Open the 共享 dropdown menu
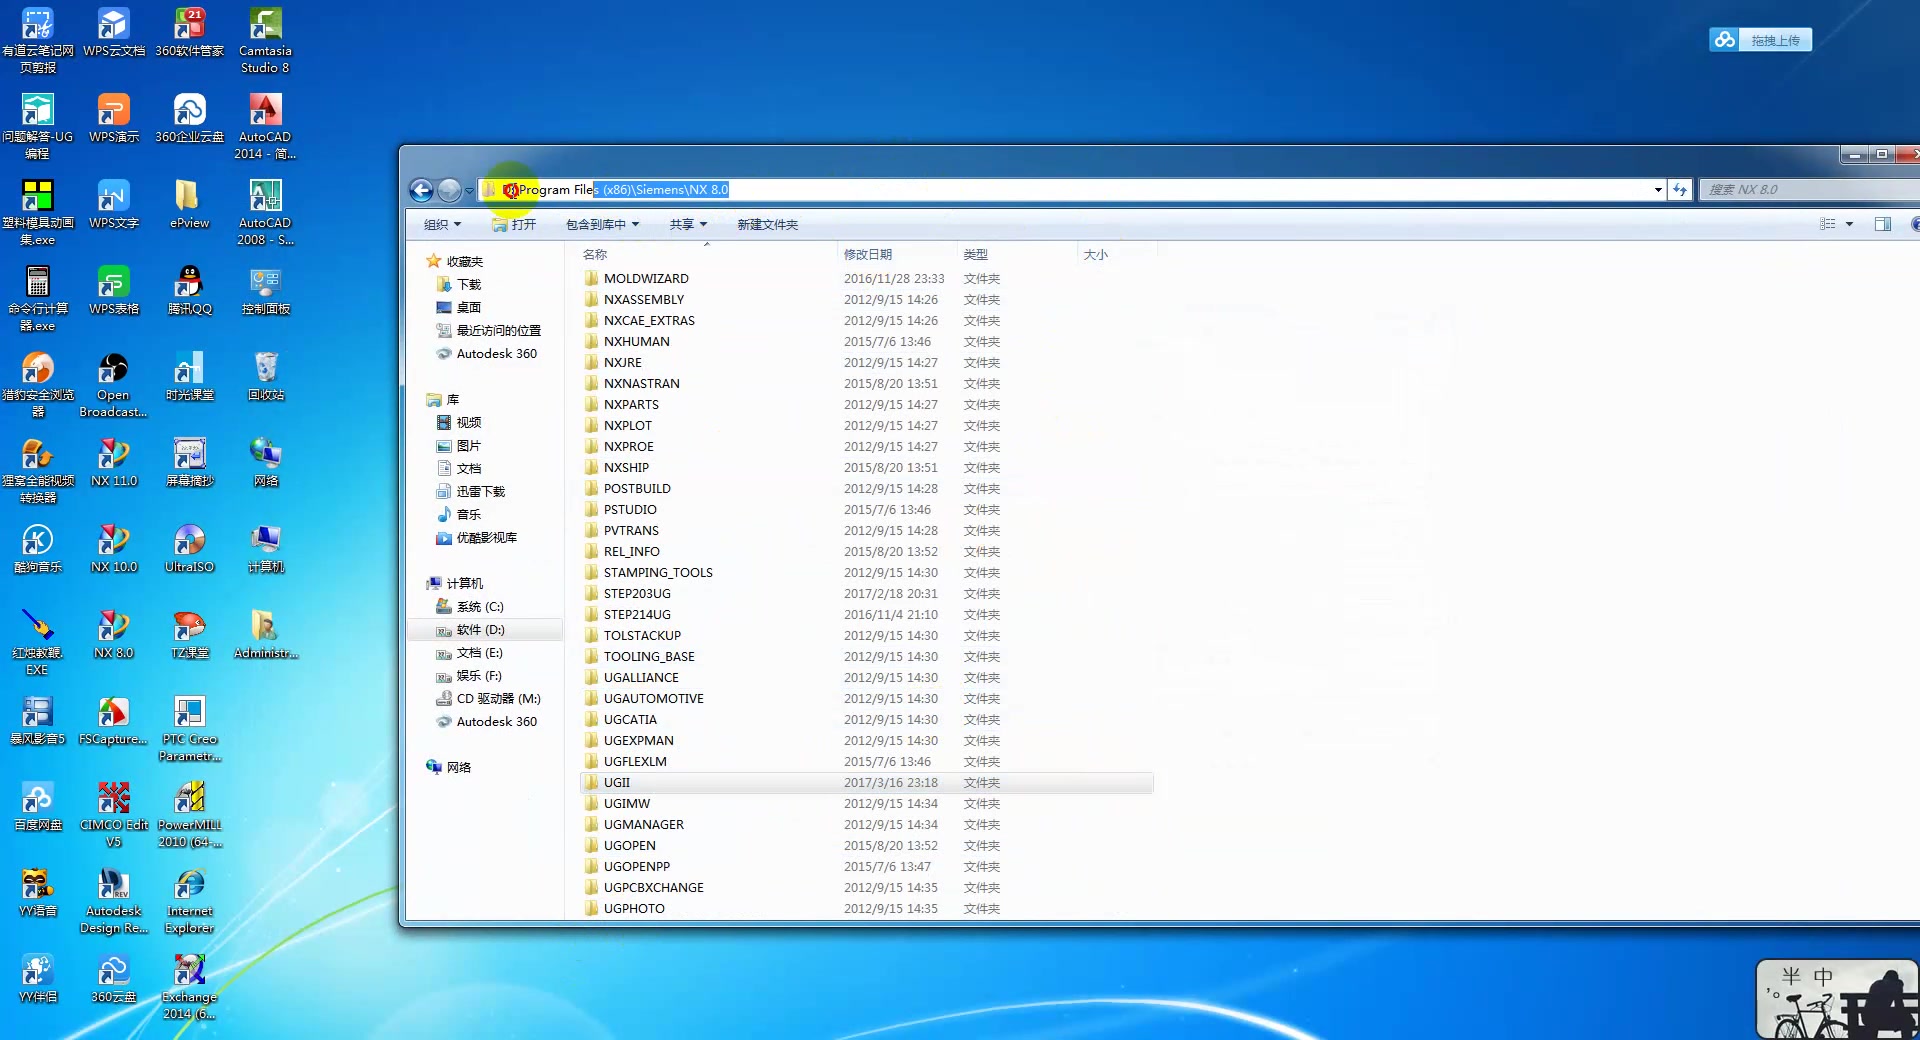 pos(688,224)
